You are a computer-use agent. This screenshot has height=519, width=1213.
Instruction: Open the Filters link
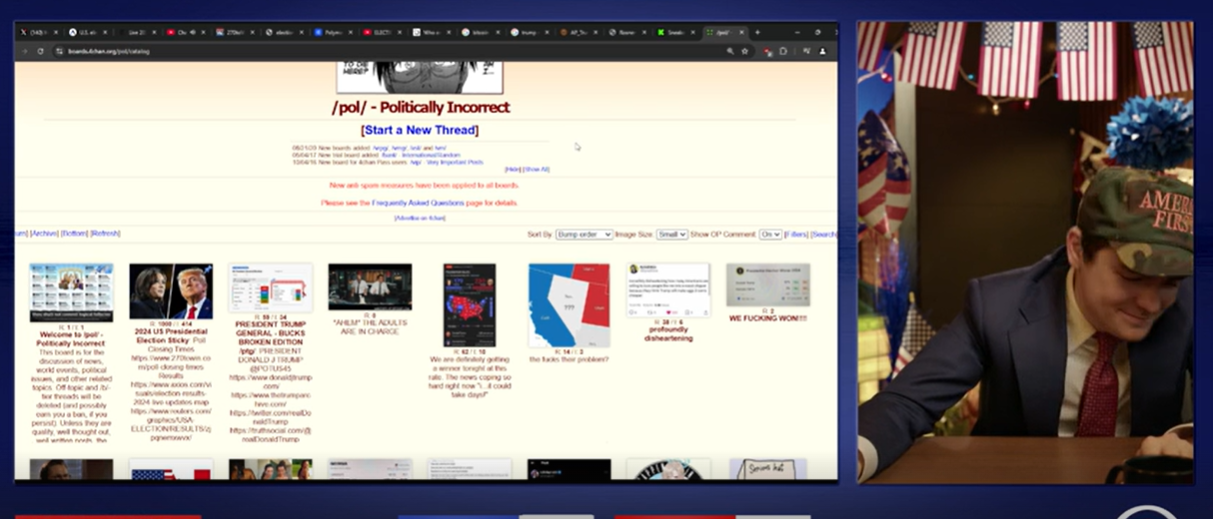[796, 234]
